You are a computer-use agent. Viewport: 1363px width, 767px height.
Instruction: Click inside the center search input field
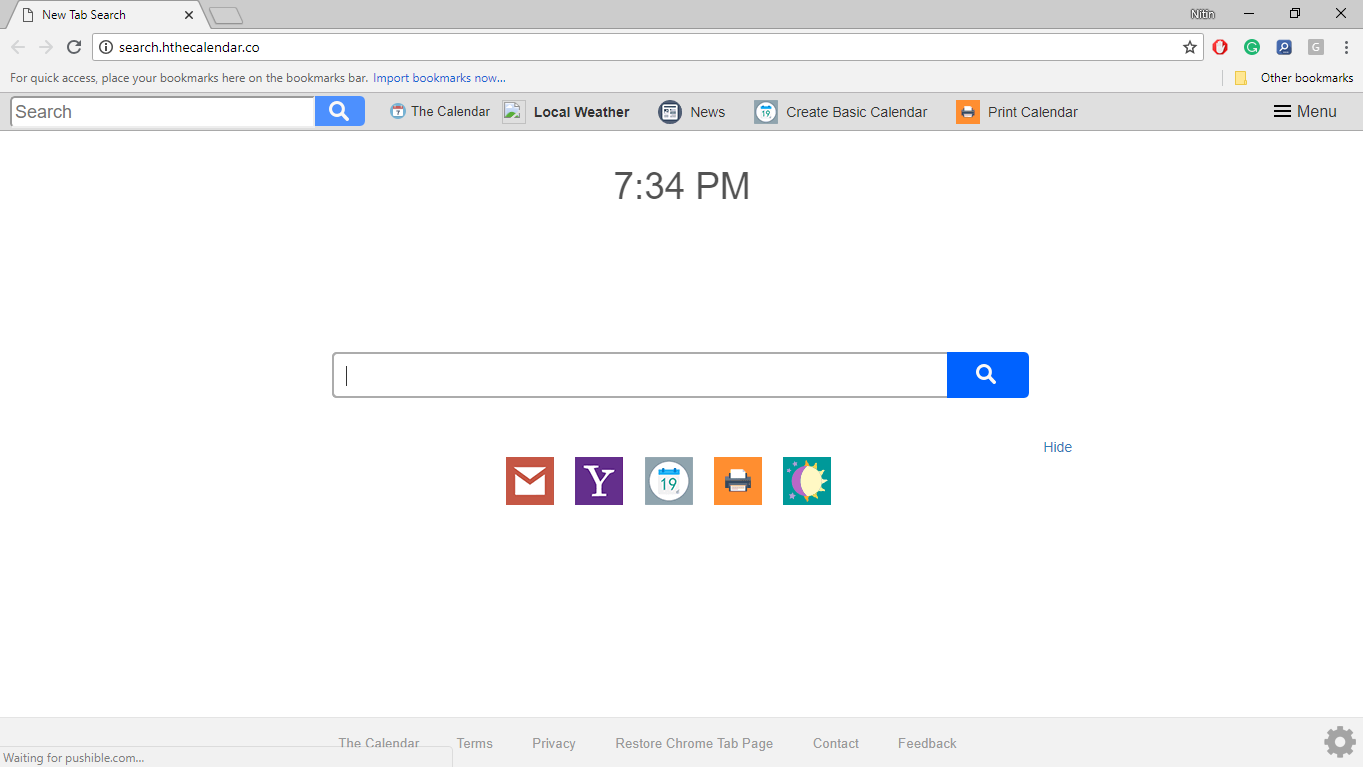(640, 374)
